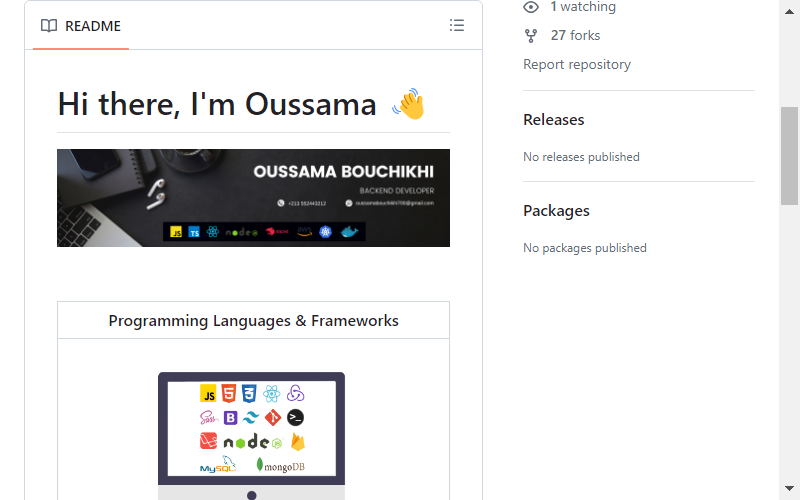Viewport: 800px width, 500px height.
Task: Click the HTML5 logo in monitor image
Action: point(229,393)
